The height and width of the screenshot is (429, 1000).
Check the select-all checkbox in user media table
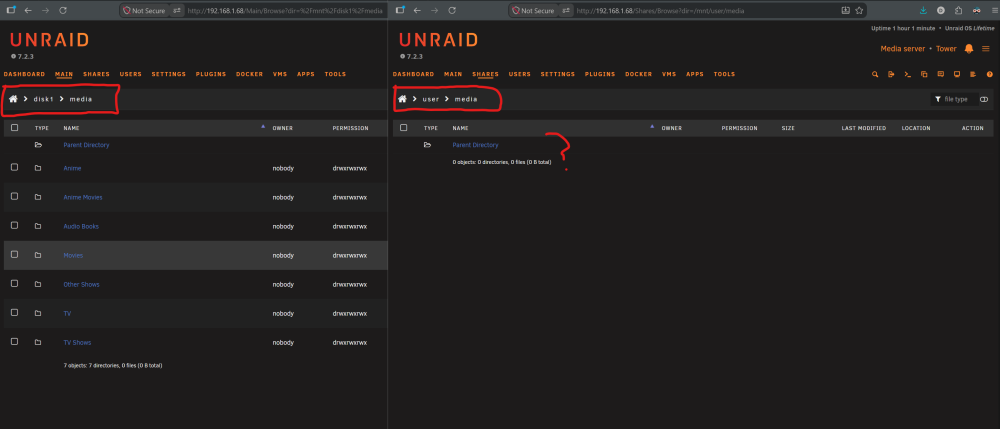coord(403,127)
